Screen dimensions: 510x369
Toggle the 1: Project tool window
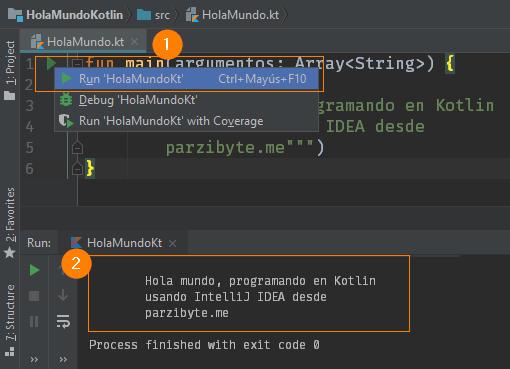tap(10, 71)
